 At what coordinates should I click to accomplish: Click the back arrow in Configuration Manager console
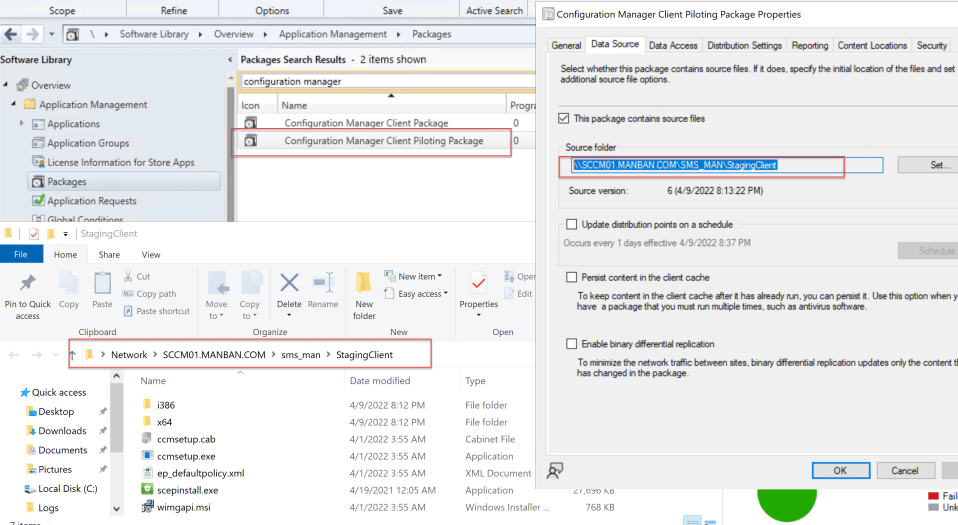pyautogui.click(x=10, y=34)
